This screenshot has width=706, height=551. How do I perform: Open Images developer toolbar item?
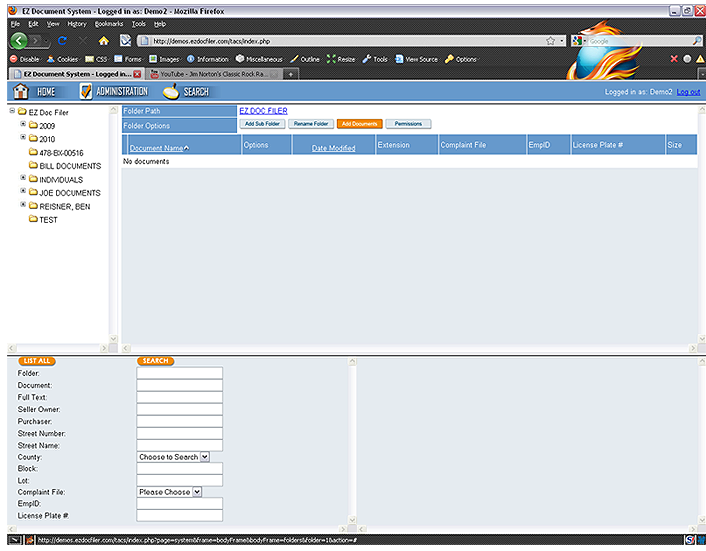point(165,59)
